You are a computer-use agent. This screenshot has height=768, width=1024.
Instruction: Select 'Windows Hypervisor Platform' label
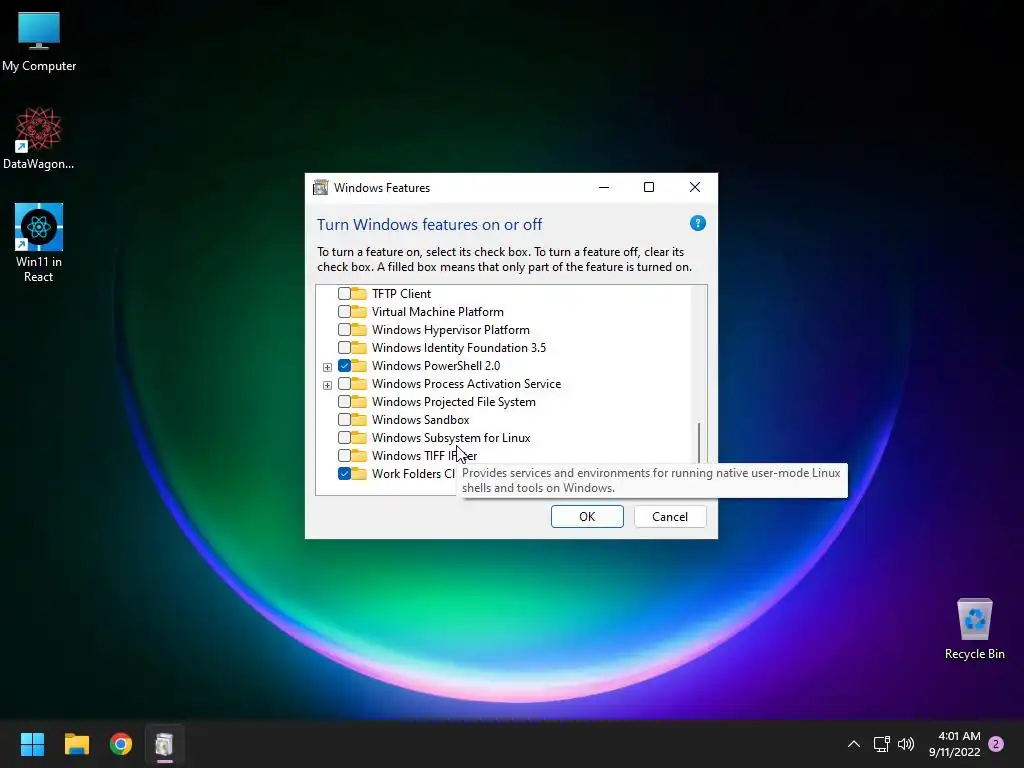[451, 330]
